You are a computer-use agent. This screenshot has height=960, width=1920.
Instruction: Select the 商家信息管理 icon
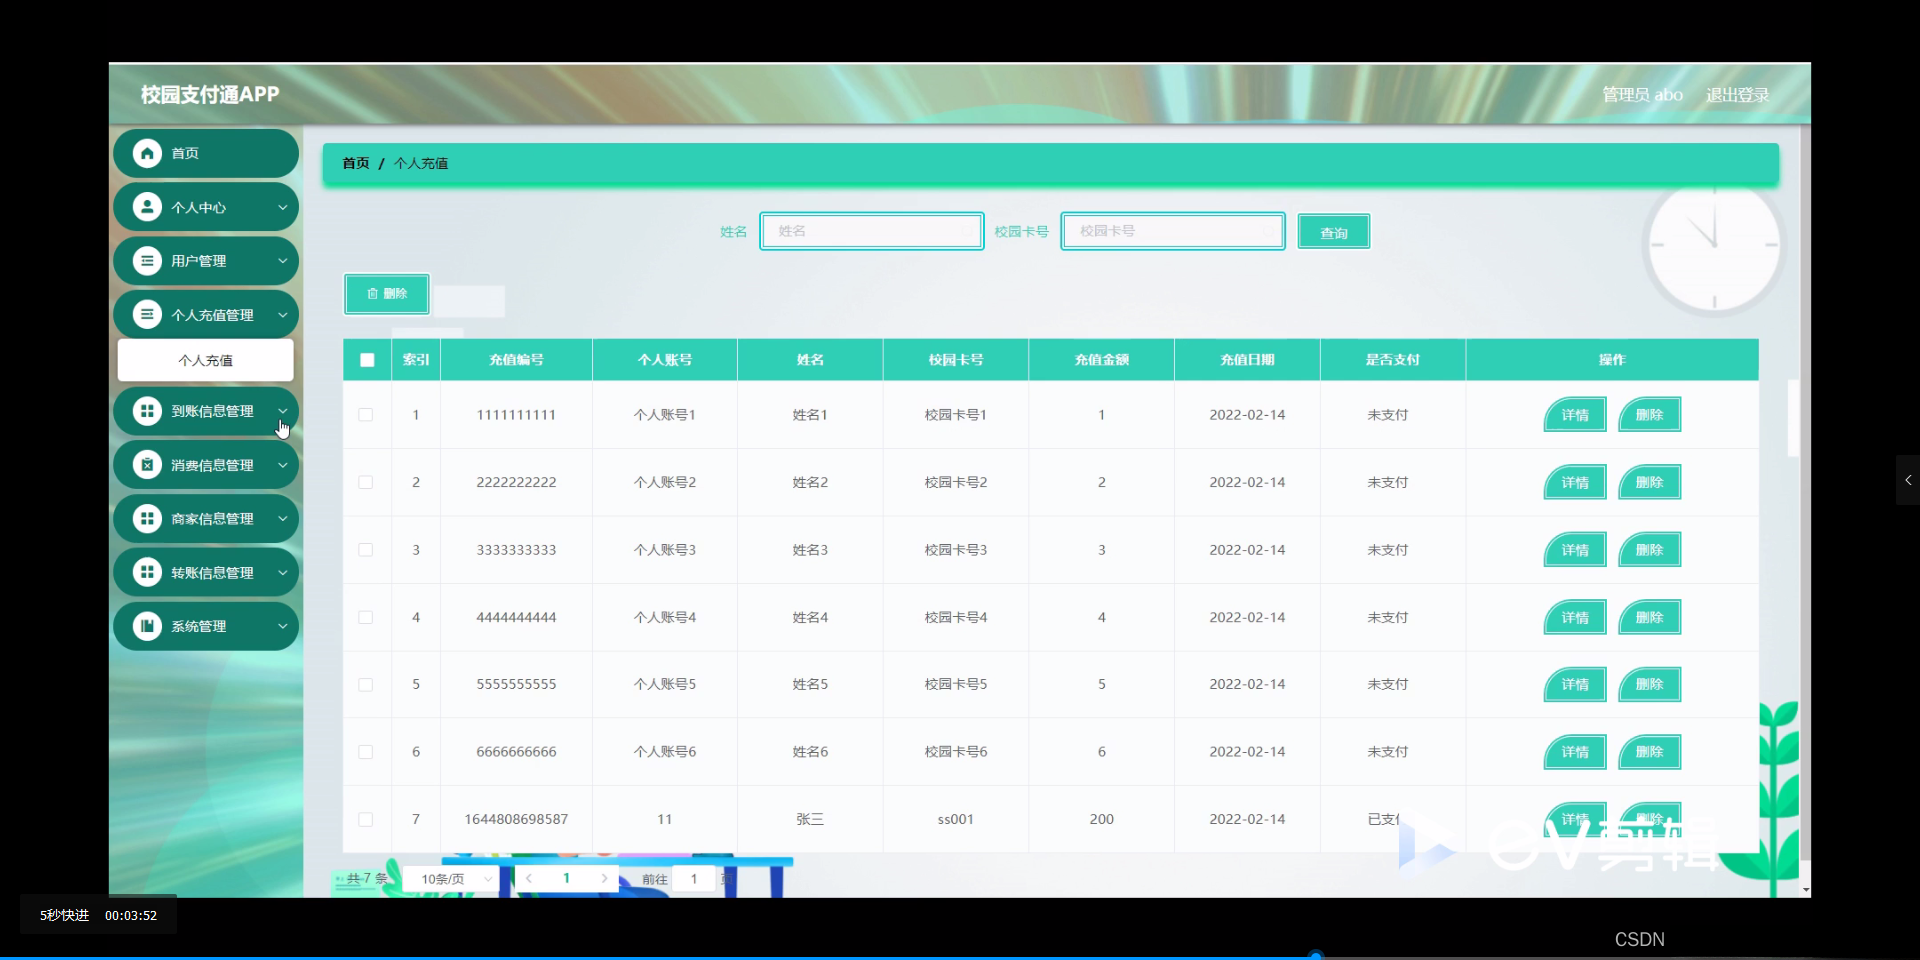tap(146, 518)
